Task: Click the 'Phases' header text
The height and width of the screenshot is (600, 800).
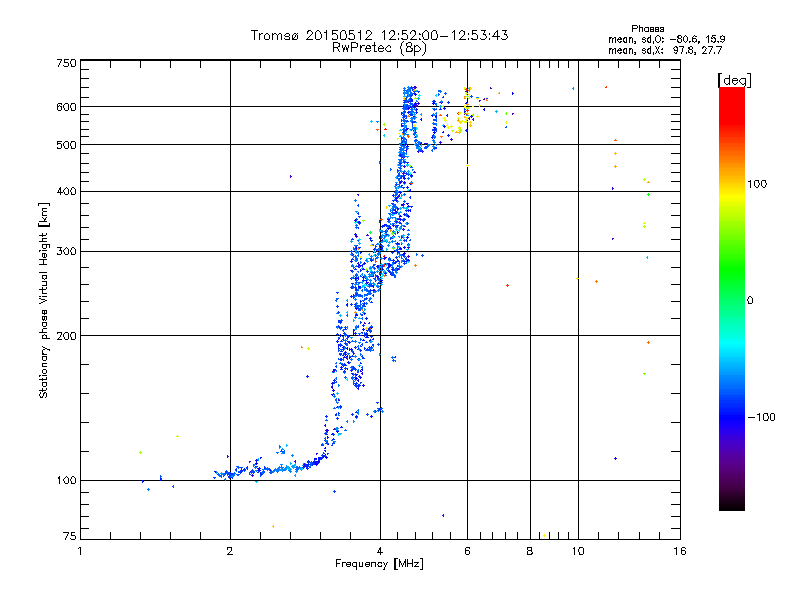Action: tap(647, 29)
